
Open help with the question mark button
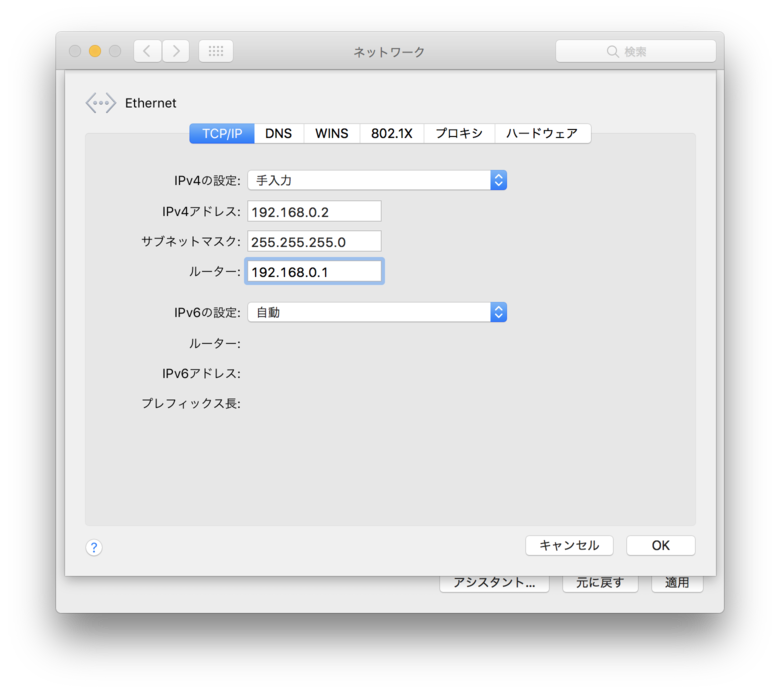click(94, 547)
